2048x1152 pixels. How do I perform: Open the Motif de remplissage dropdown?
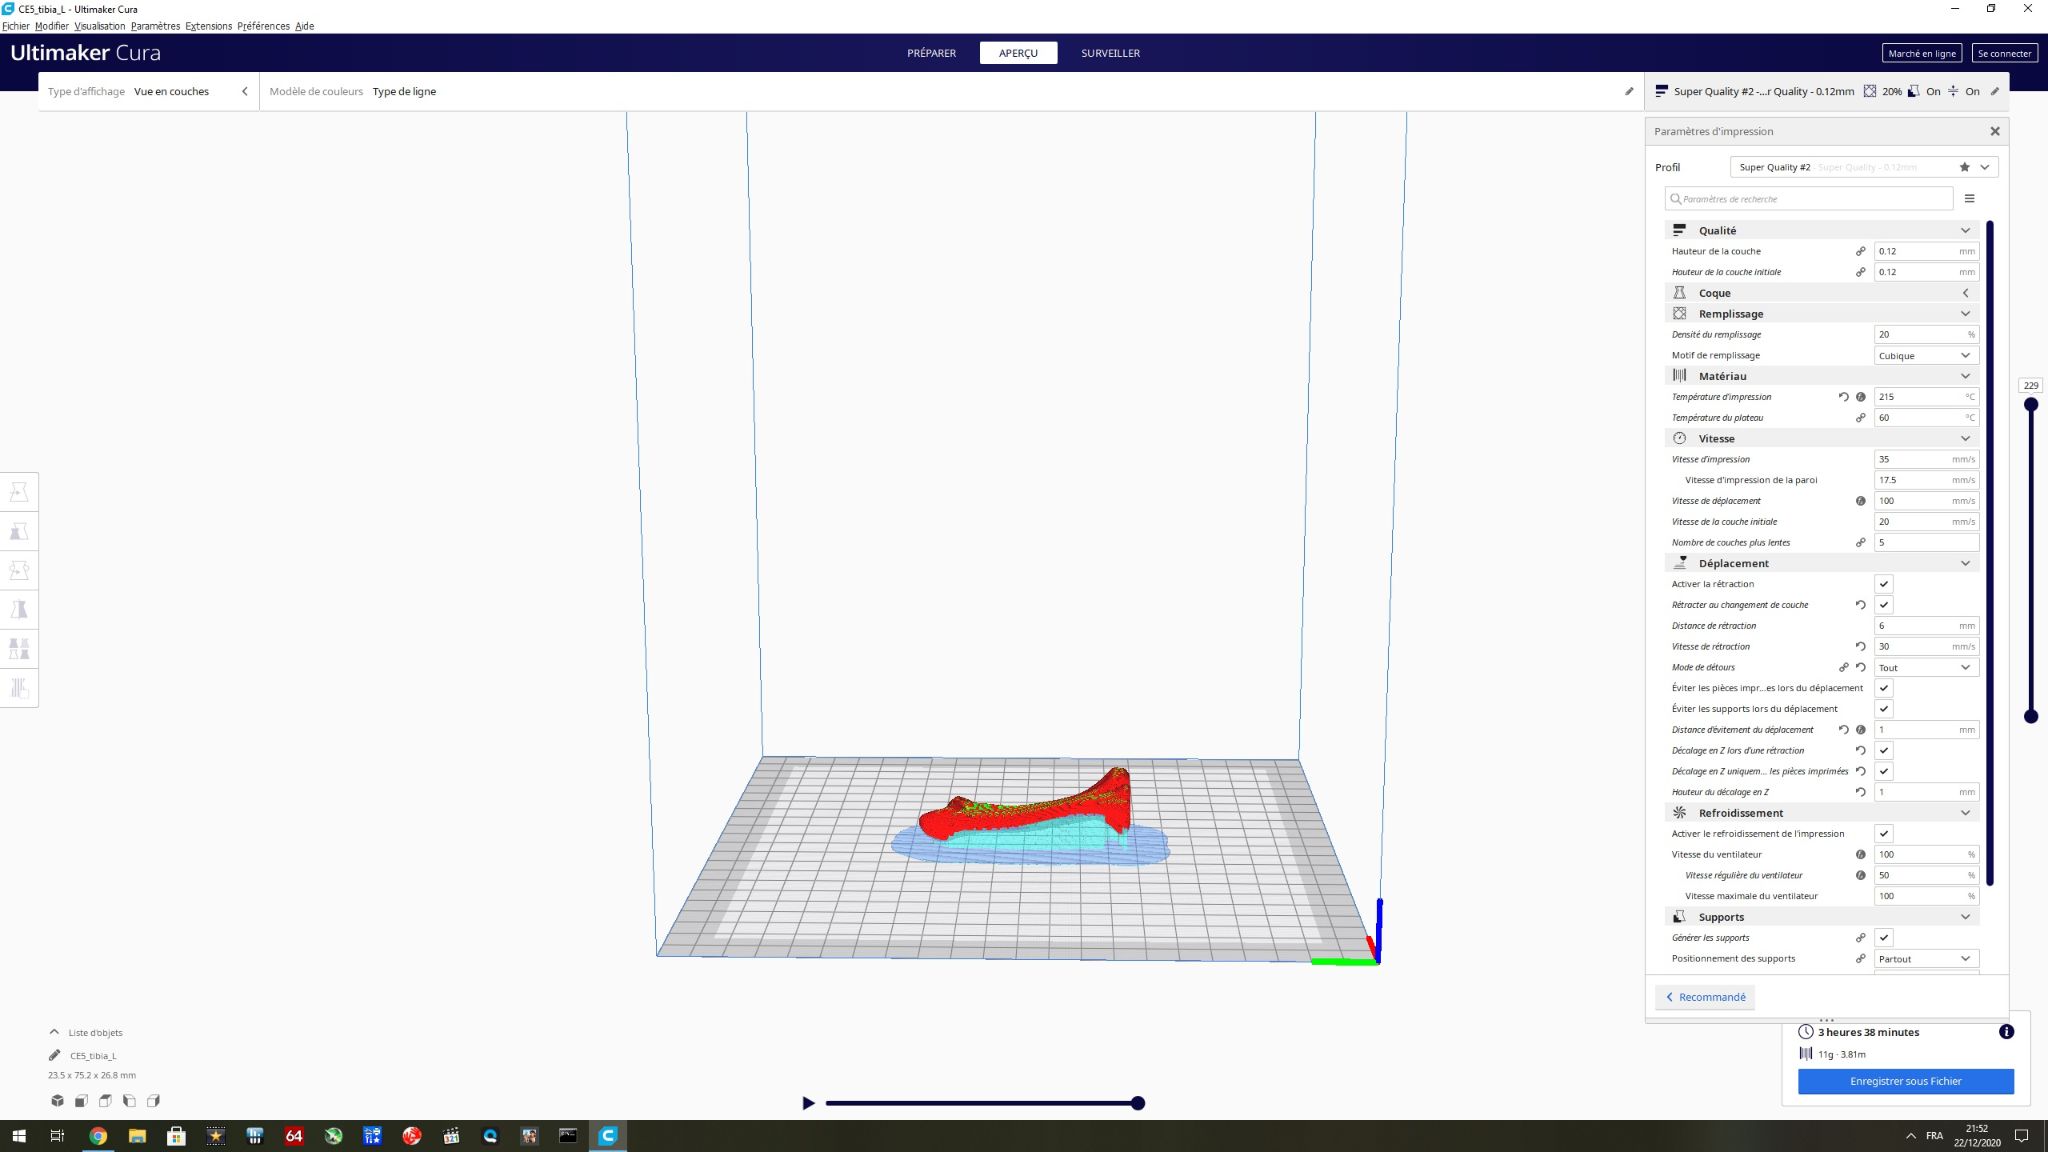pos(1924,356)
